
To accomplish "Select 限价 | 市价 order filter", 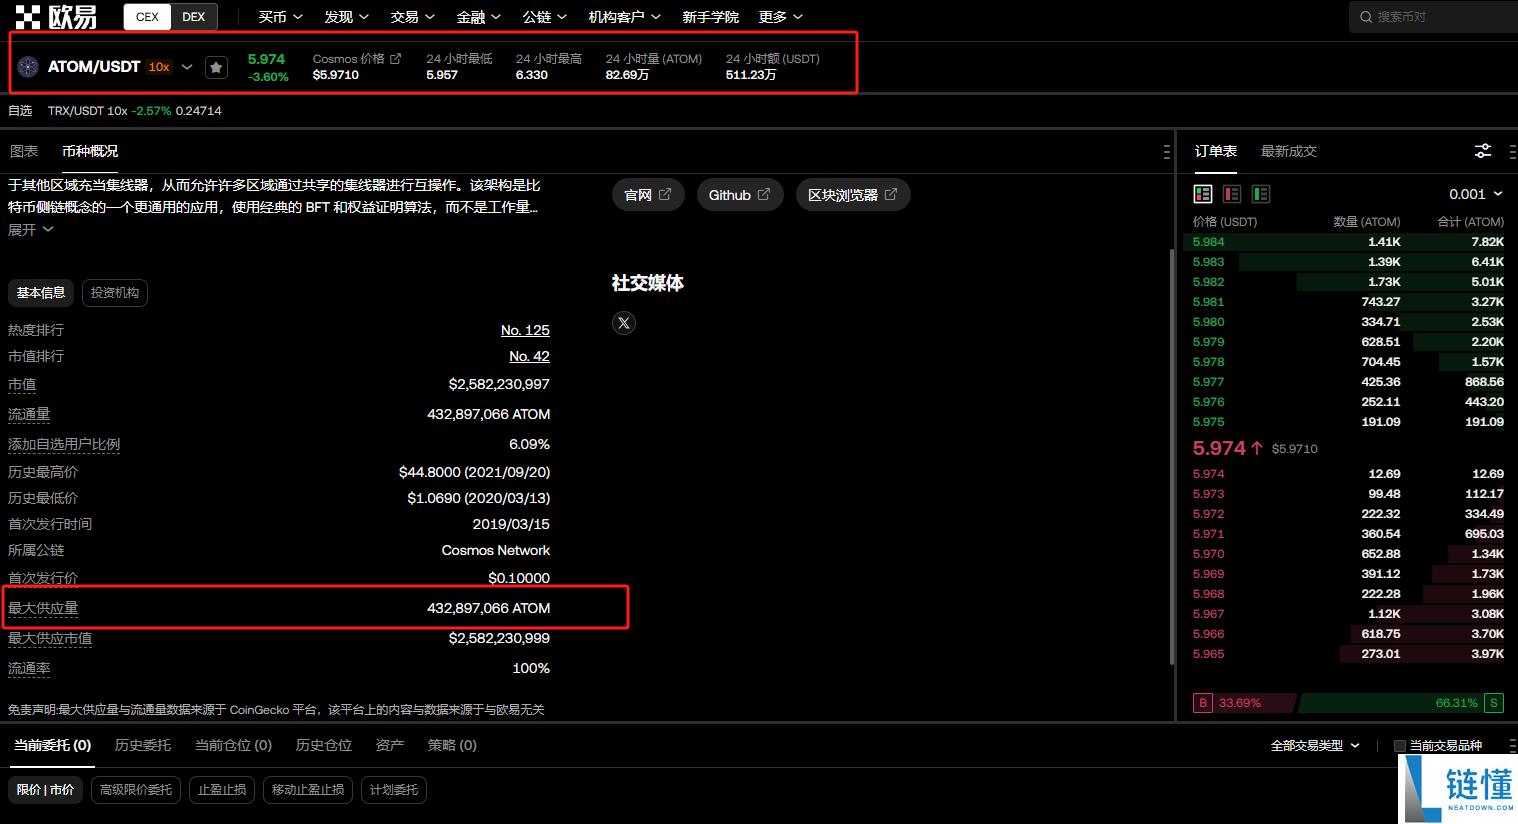I will click(x=45, y=790).
